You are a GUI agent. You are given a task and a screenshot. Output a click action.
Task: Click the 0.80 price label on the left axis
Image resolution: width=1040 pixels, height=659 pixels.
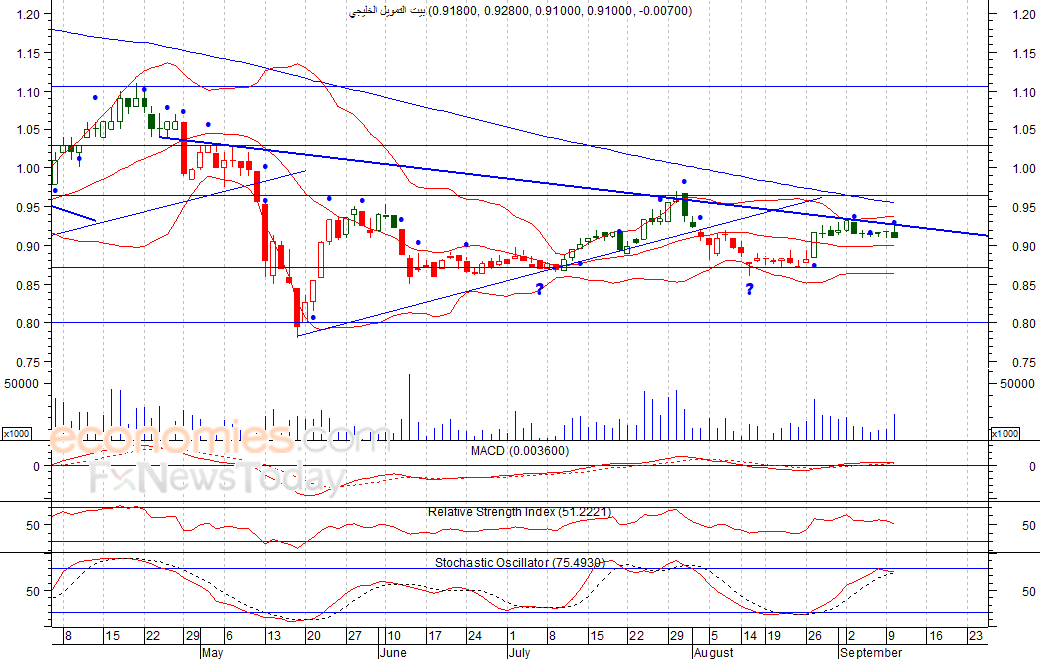coord(29,324)
